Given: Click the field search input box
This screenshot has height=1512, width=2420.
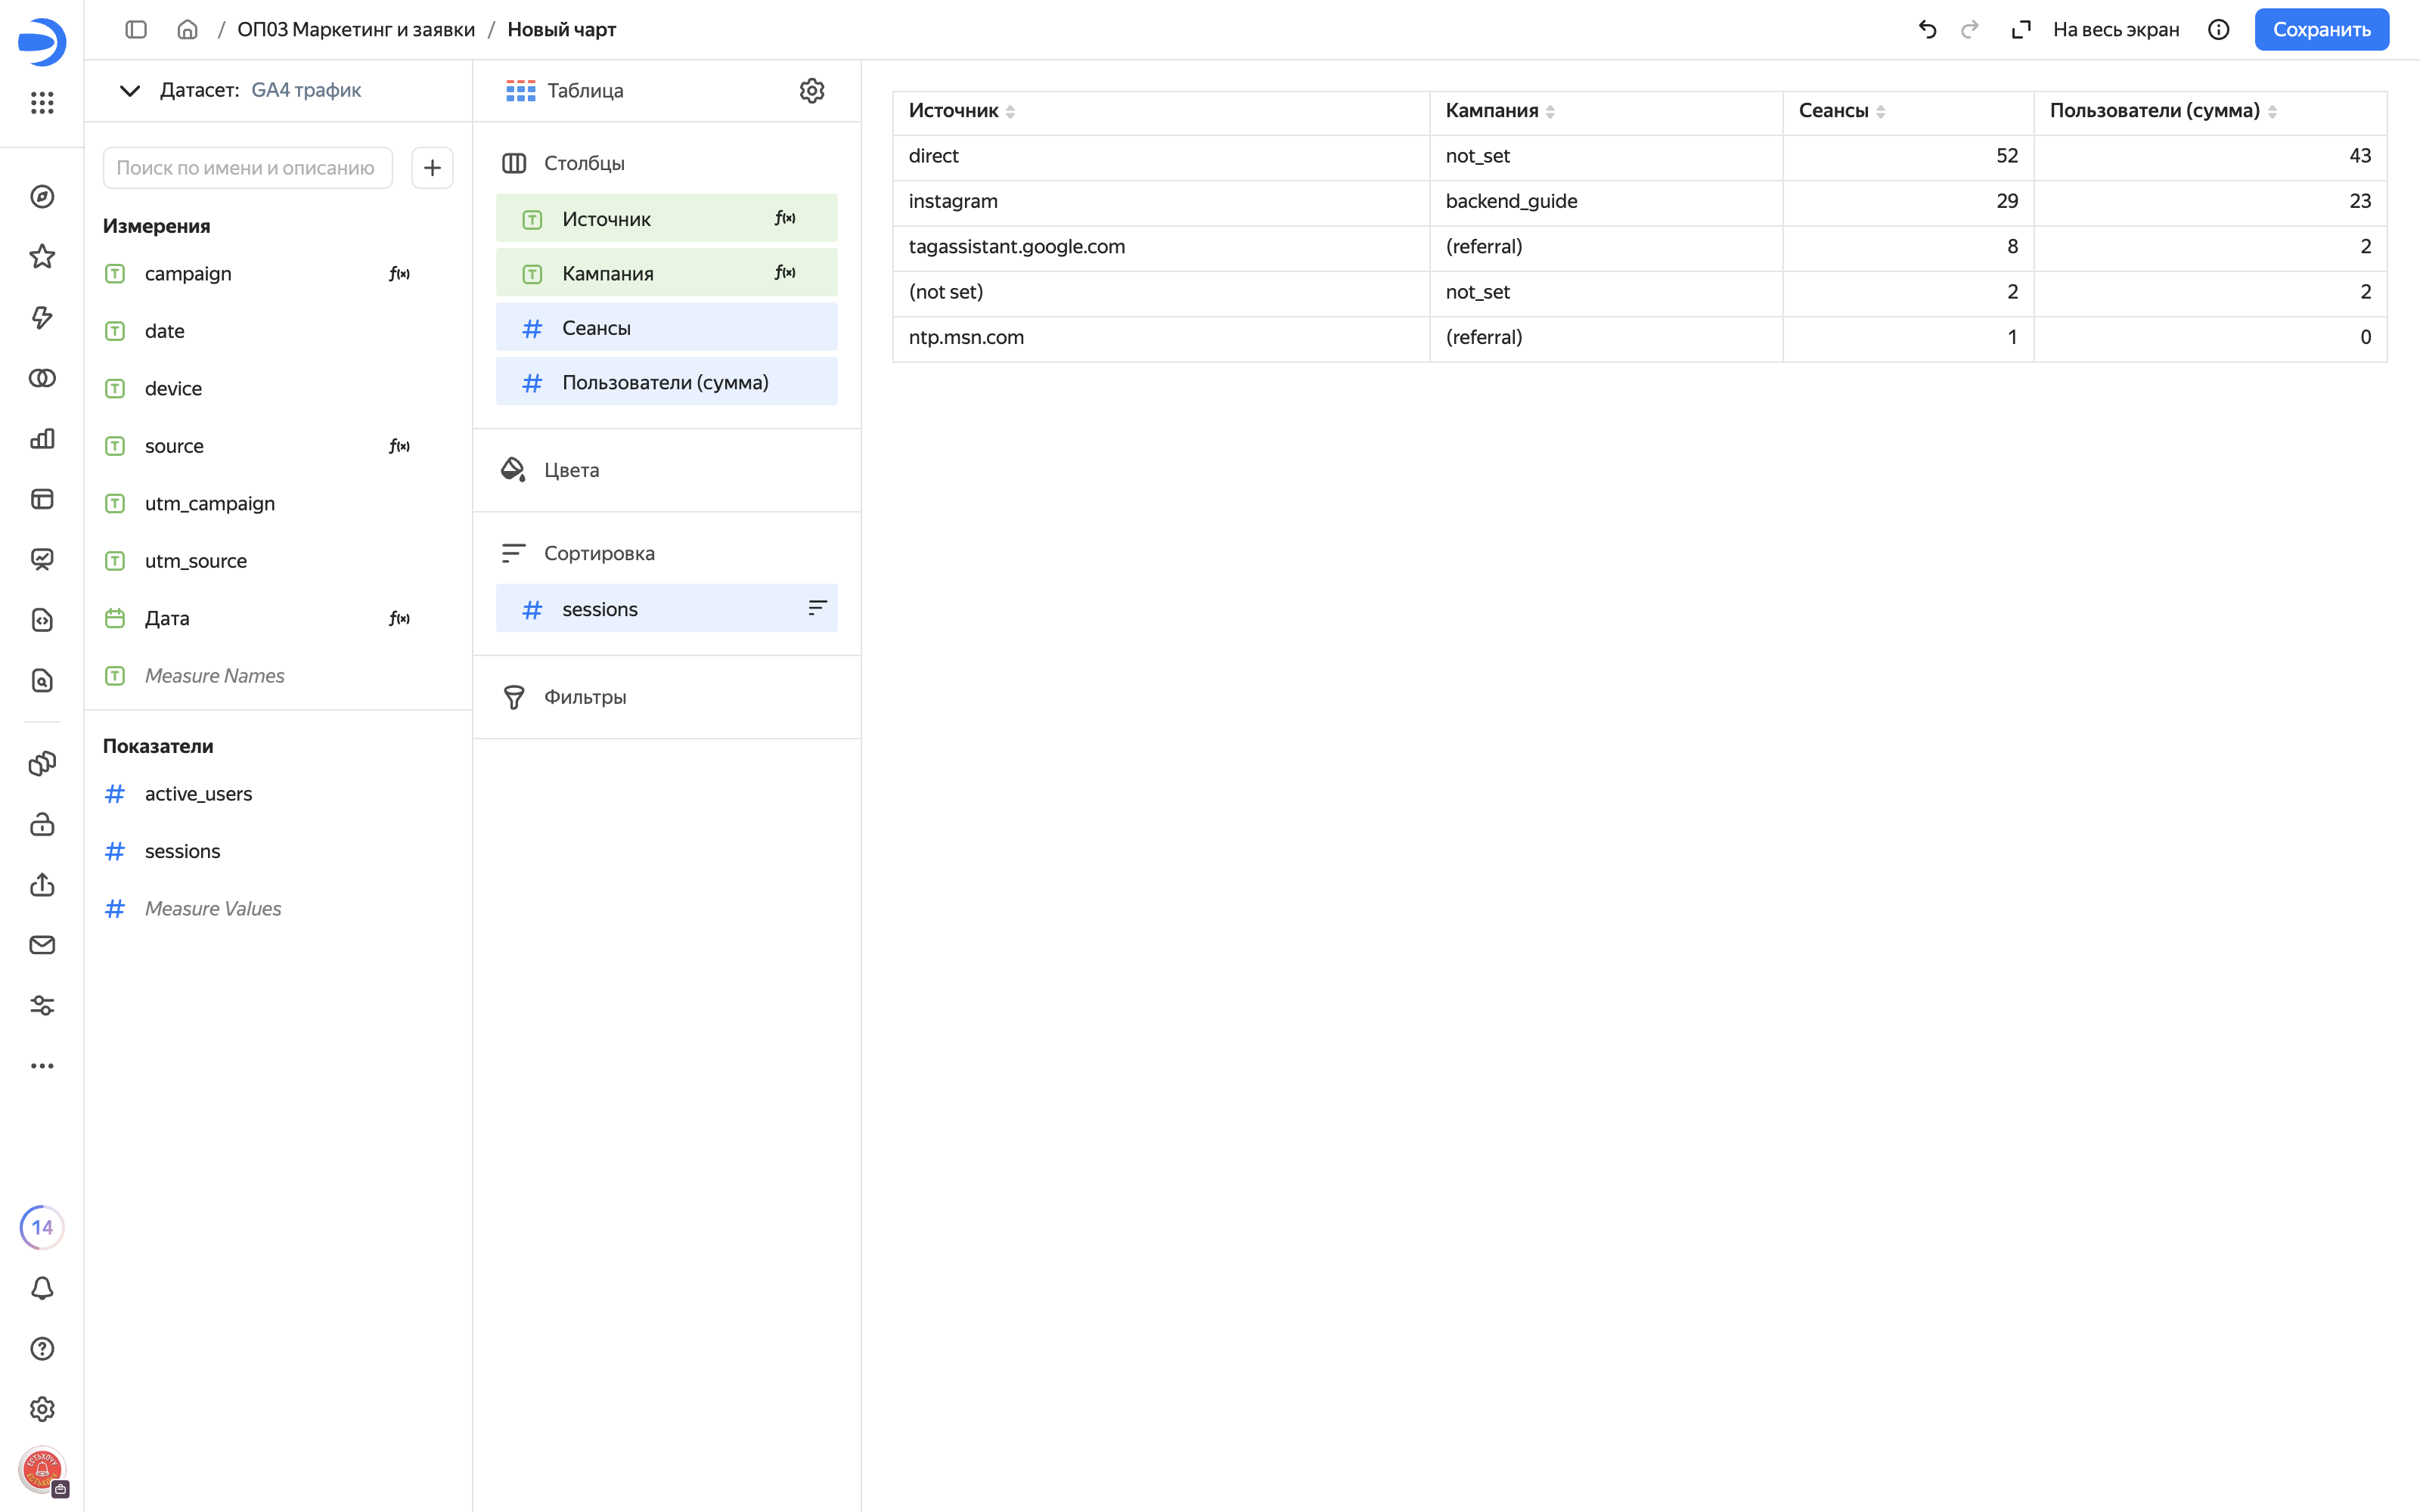Looking at the screenshot, I should (x=247, y=168).
